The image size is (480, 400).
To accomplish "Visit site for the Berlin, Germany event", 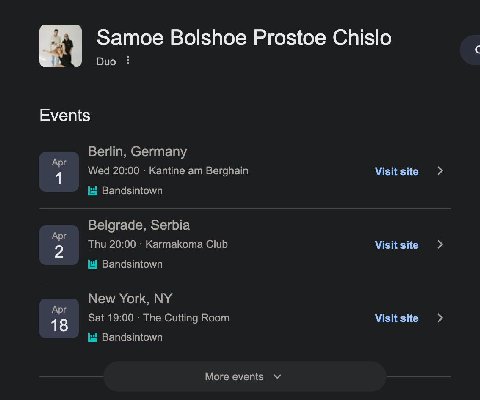I will pyautogui.click(x=397, y=171).
